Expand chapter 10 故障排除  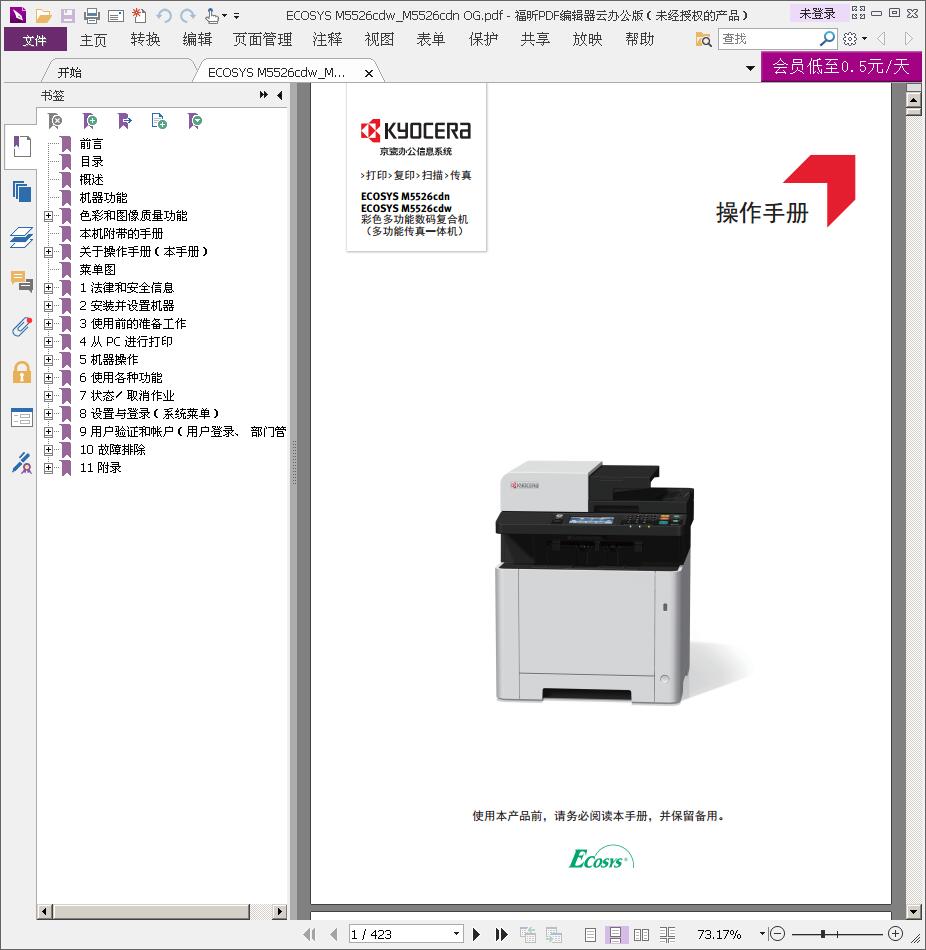pos(48,450)
